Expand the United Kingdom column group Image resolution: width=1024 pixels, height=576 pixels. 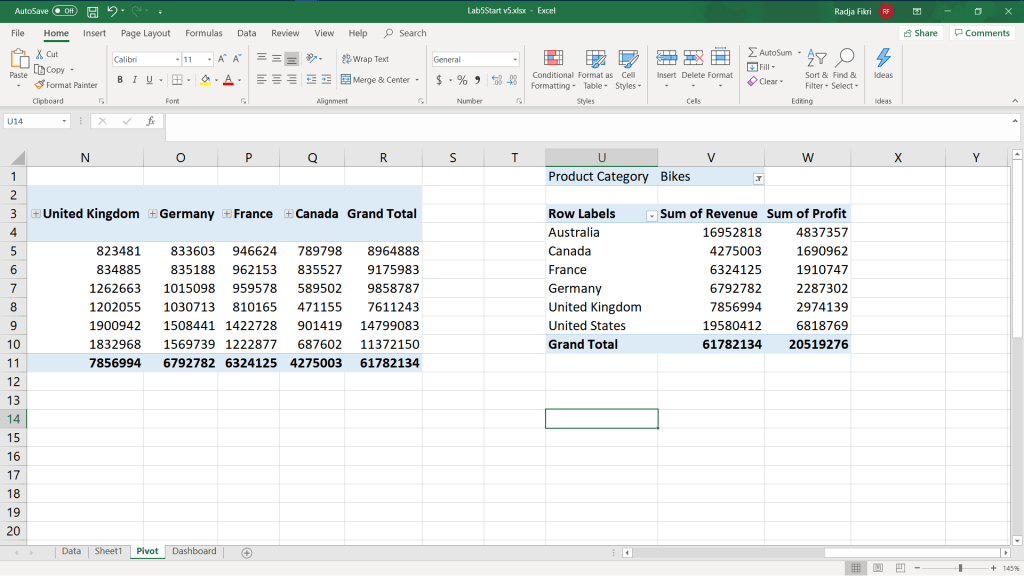(x=36, y=214)
